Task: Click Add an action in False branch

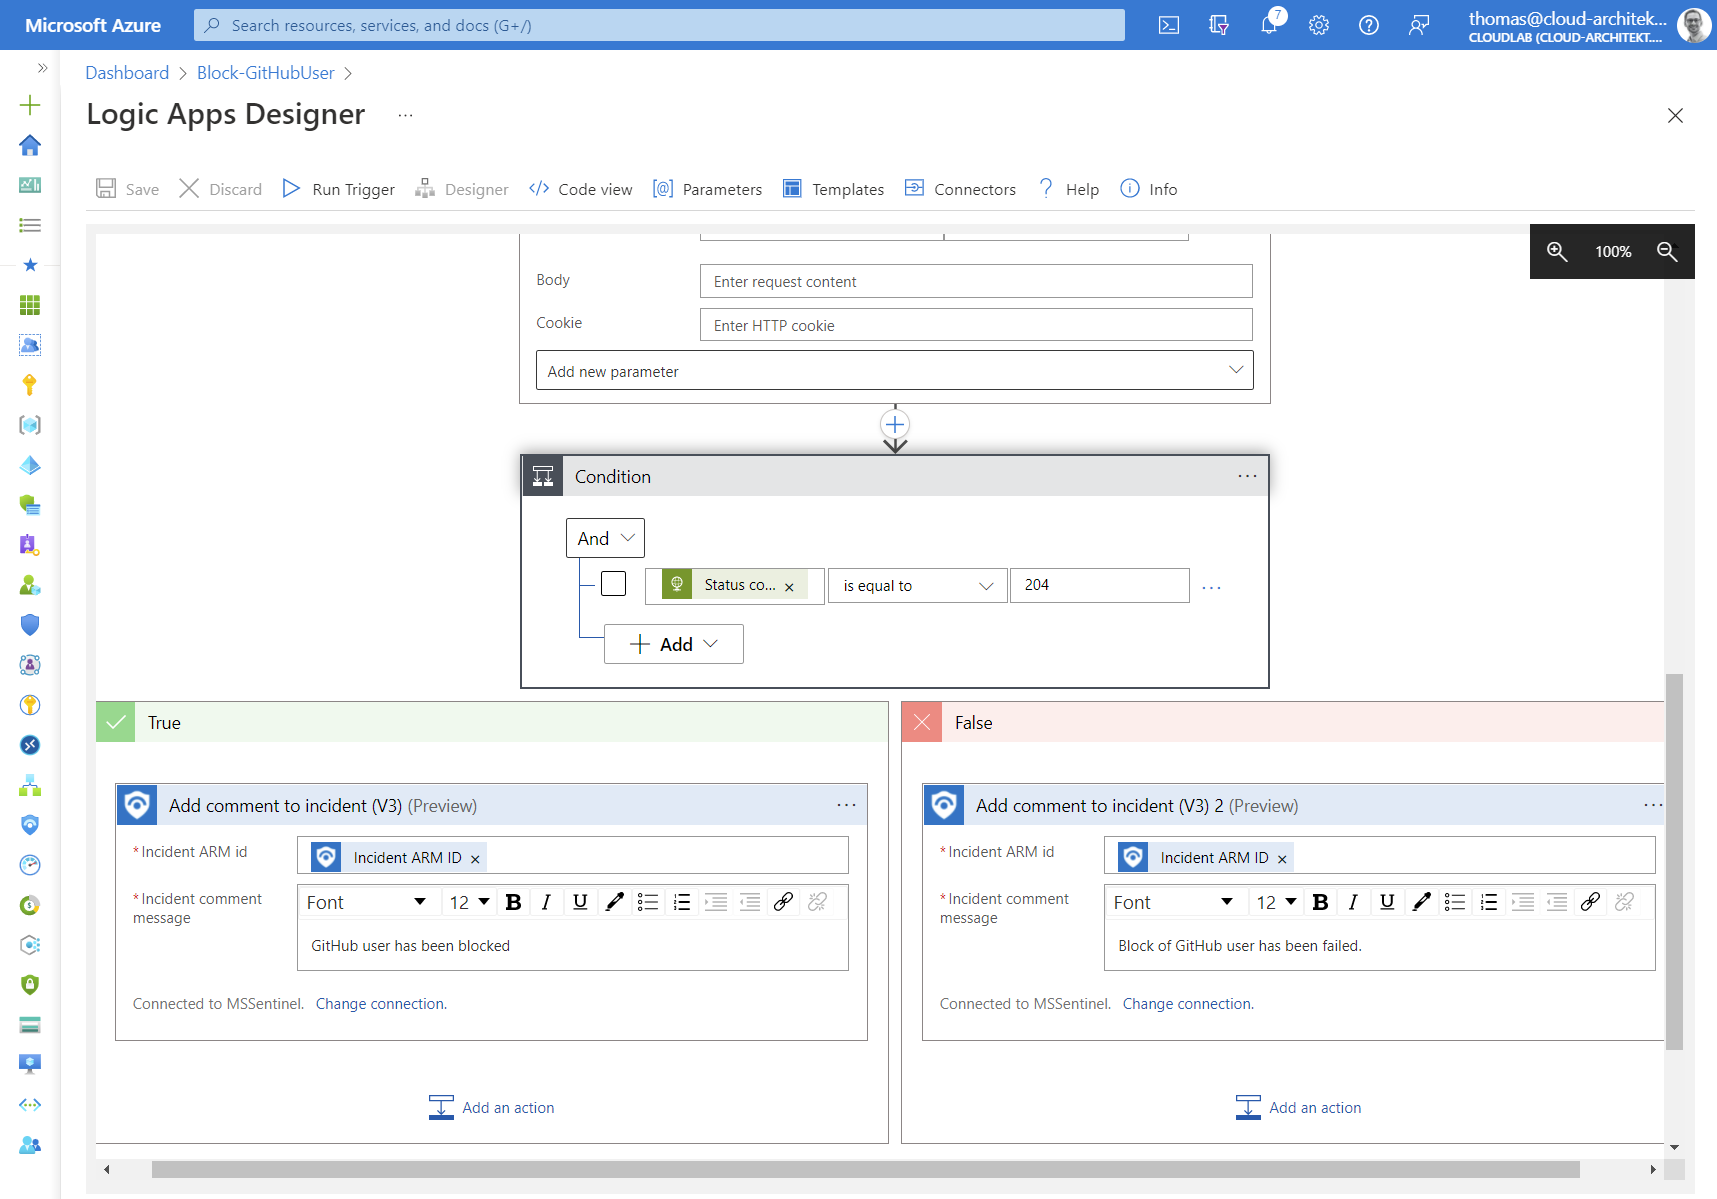Action: click(1298, 1107)
